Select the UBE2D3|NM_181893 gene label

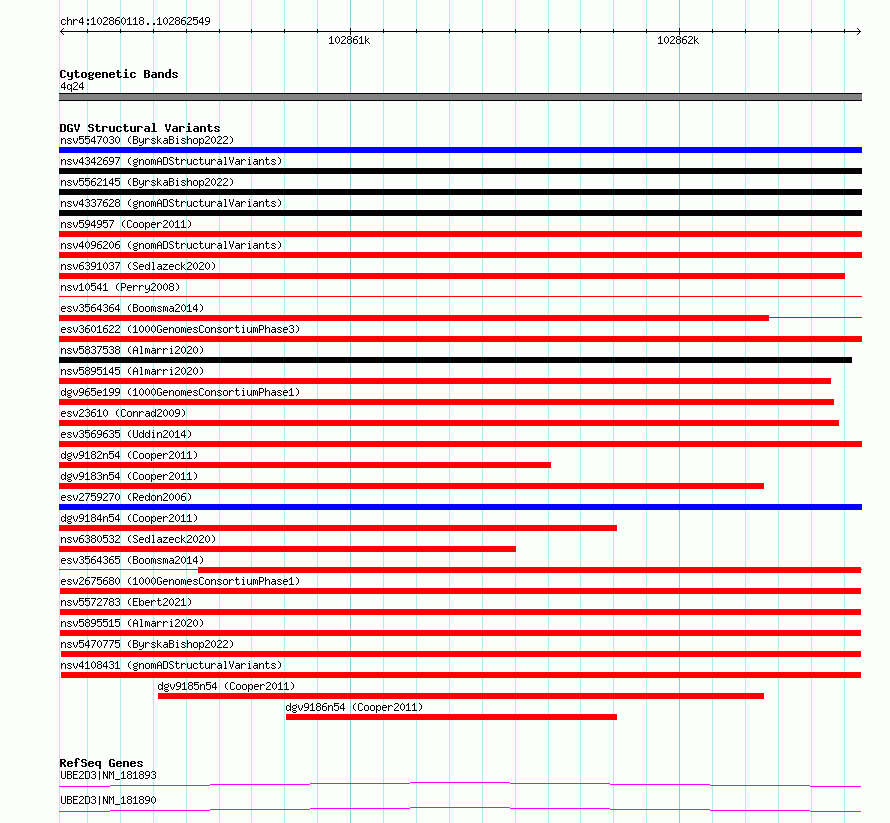pyautogui.click(x=108, y=775)
